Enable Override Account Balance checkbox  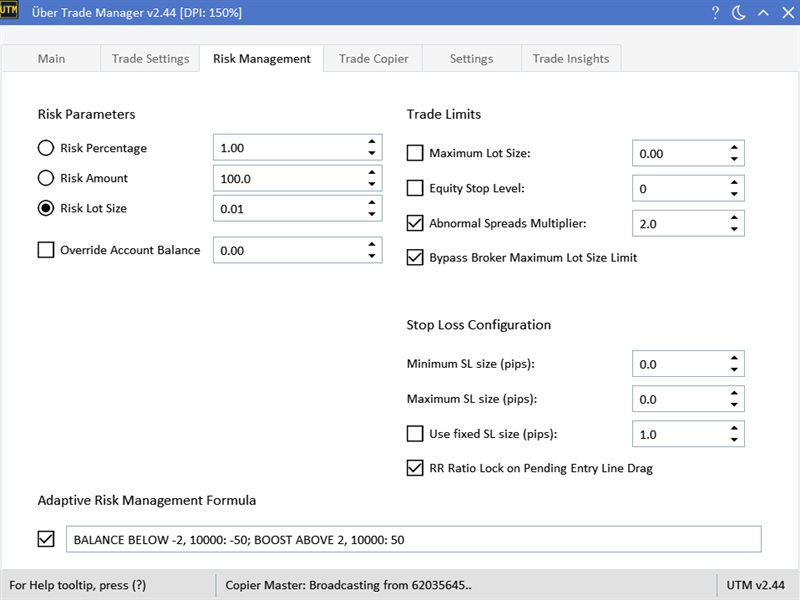point(46,250)
